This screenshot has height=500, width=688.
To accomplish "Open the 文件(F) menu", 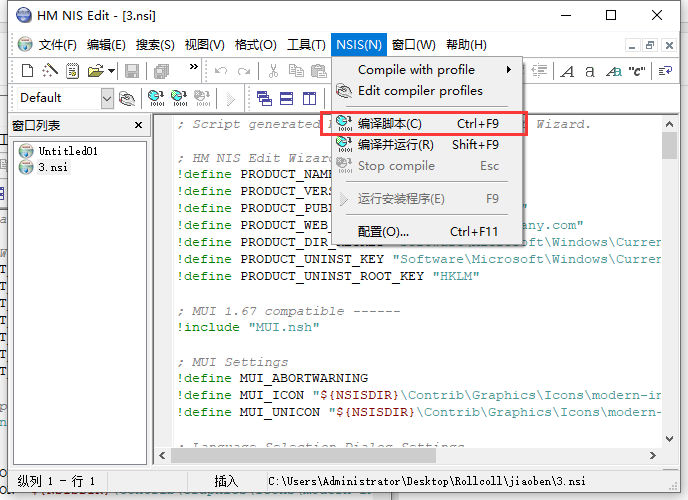I will point(57,45).
